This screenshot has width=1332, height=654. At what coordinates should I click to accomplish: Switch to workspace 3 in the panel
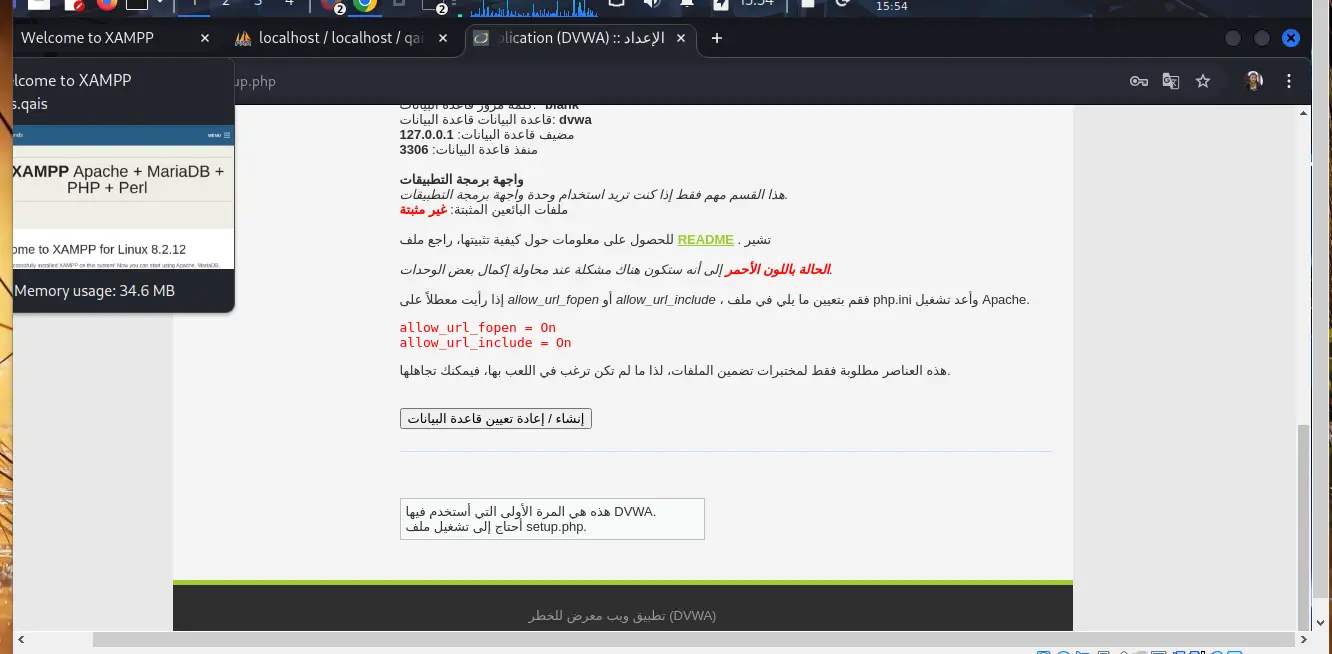(x=258, y=4)
